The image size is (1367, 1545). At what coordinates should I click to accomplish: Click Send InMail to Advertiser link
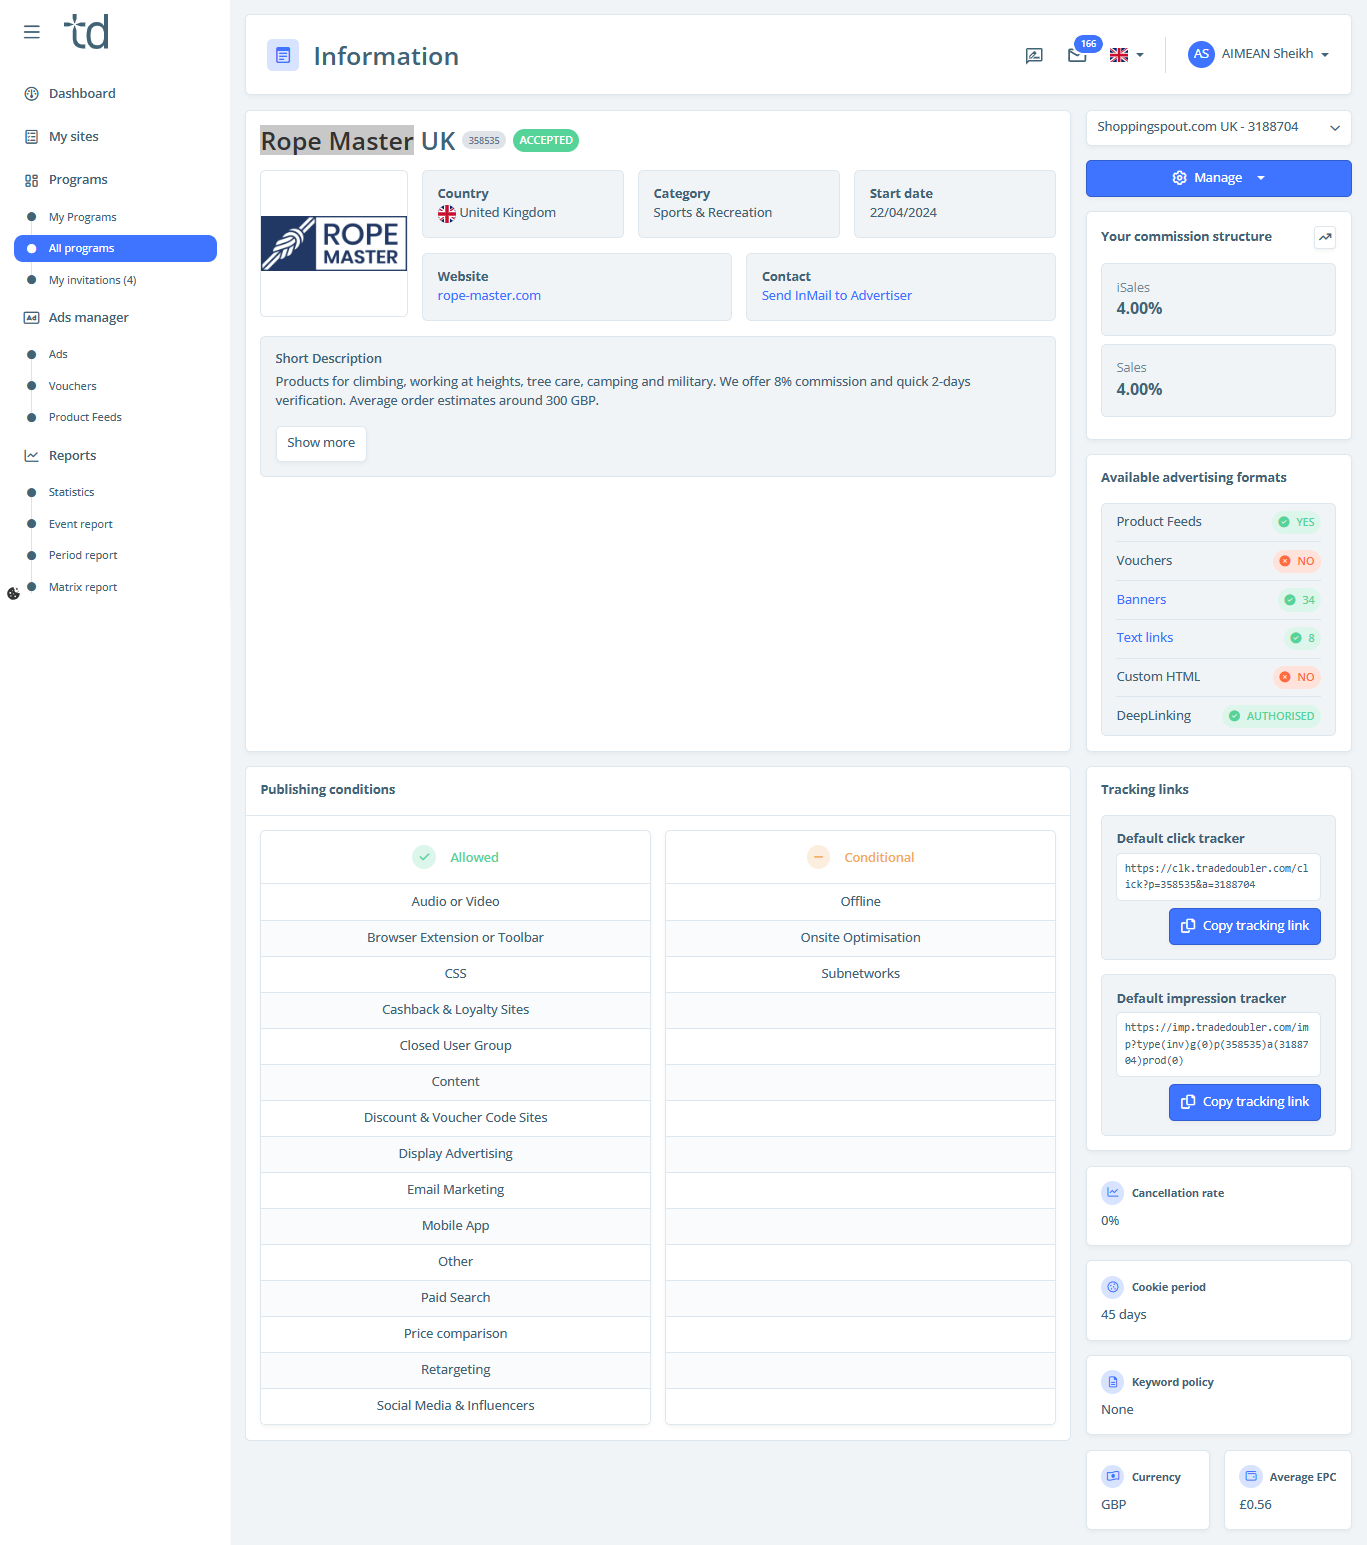click(x=836, y=296)
